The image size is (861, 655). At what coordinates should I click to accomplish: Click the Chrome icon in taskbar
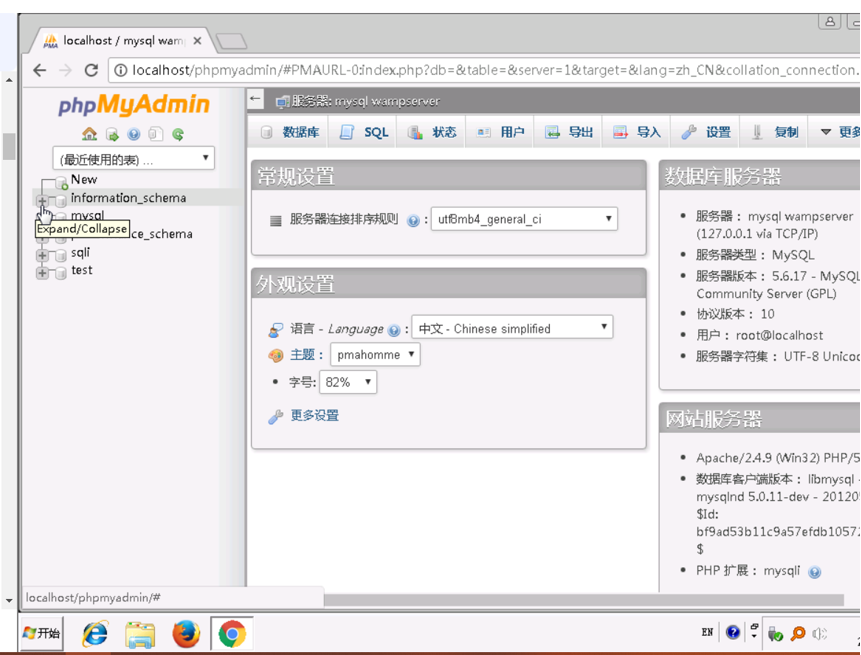(232, 634)
